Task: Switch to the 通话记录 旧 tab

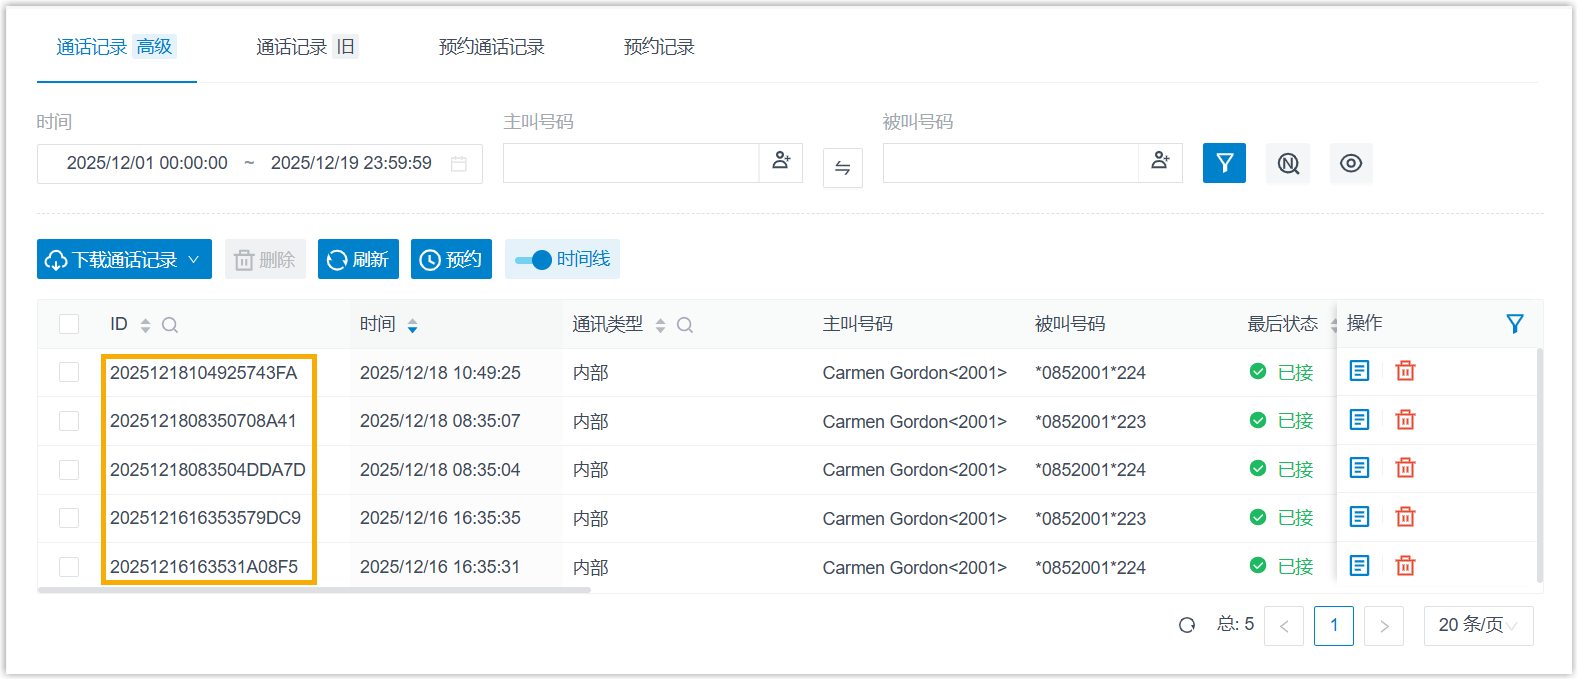Action: (x=305, y=47)
